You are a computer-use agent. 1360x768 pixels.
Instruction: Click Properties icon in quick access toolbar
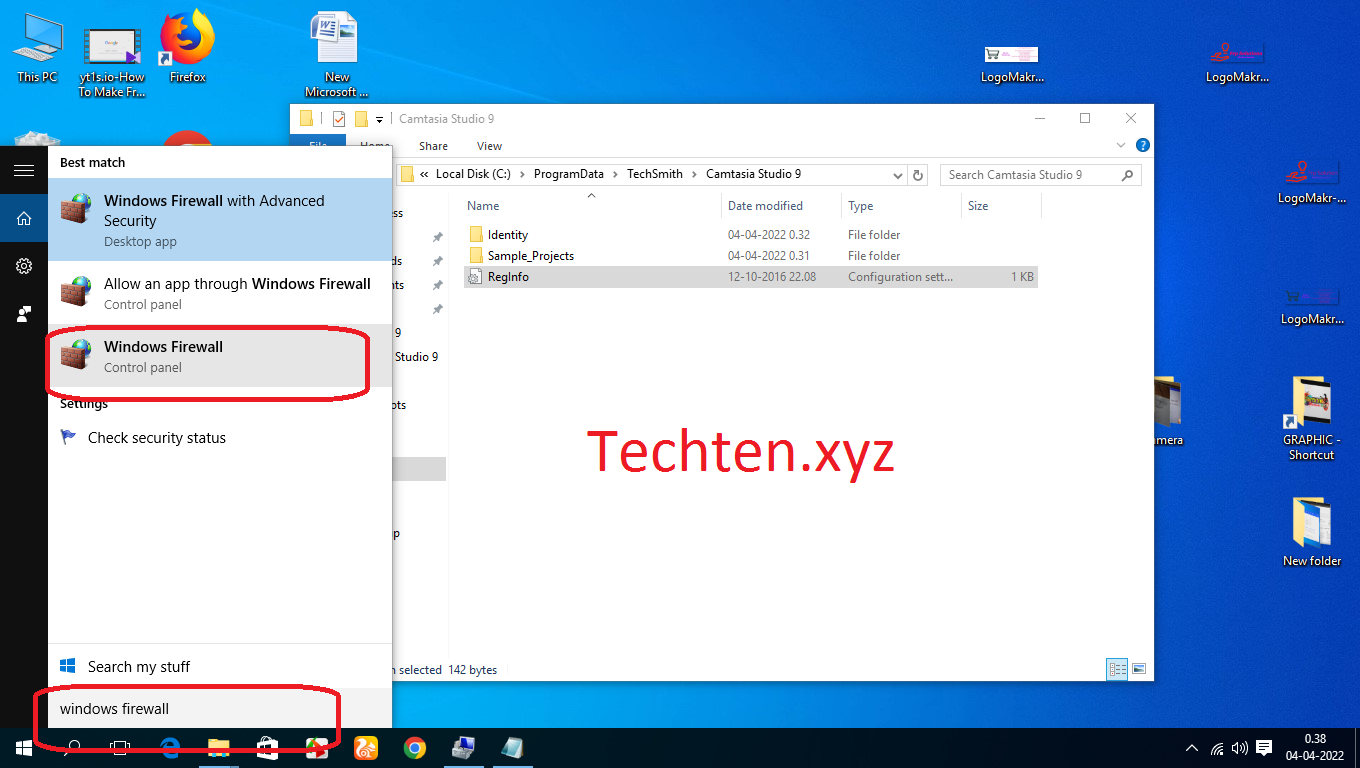(339, 119)
